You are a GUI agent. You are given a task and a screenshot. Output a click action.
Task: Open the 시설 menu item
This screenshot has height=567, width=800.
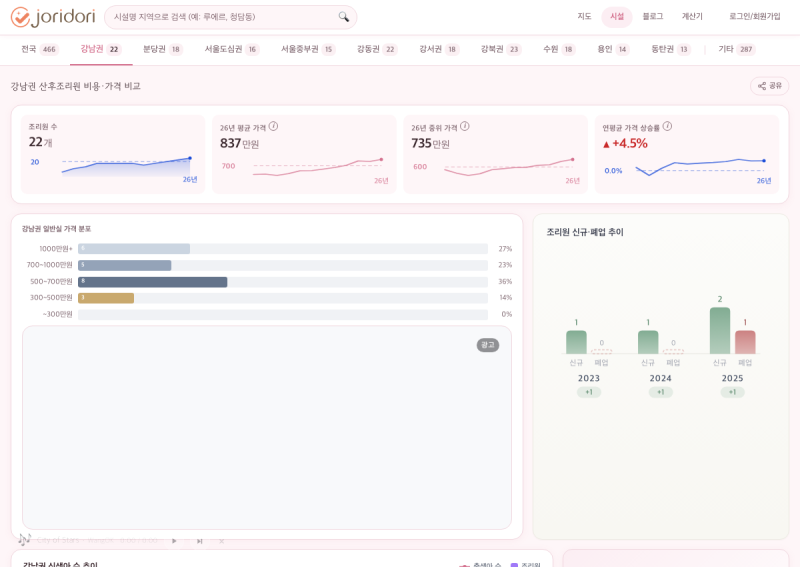click(x=617, y=16)
